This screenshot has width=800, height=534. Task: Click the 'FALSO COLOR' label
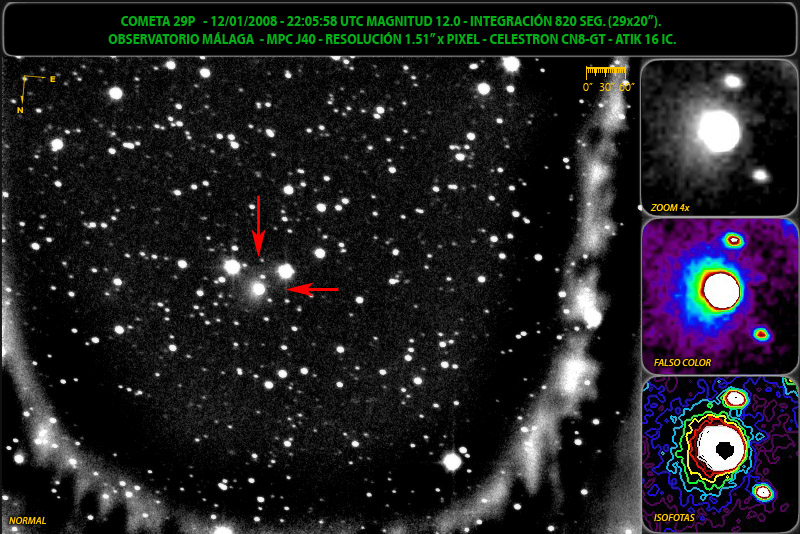point(682,363)
